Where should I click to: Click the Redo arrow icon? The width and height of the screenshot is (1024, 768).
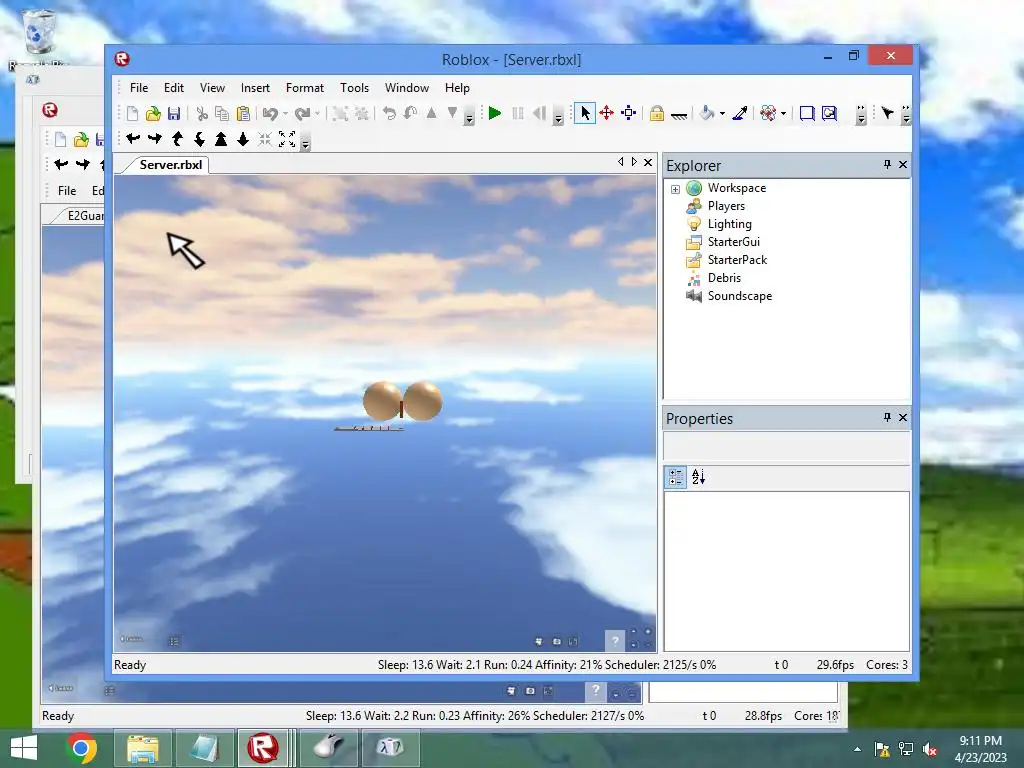pyautogui.click(x=302, y=114)
